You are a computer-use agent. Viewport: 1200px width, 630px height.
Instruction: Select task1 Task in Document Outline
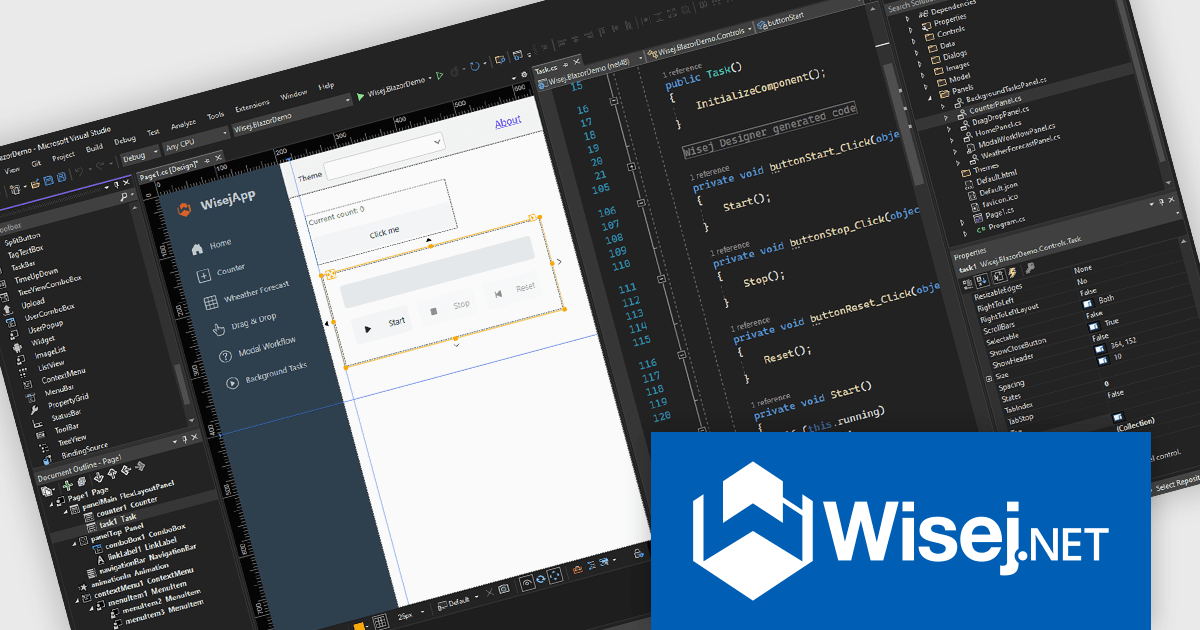120,520
